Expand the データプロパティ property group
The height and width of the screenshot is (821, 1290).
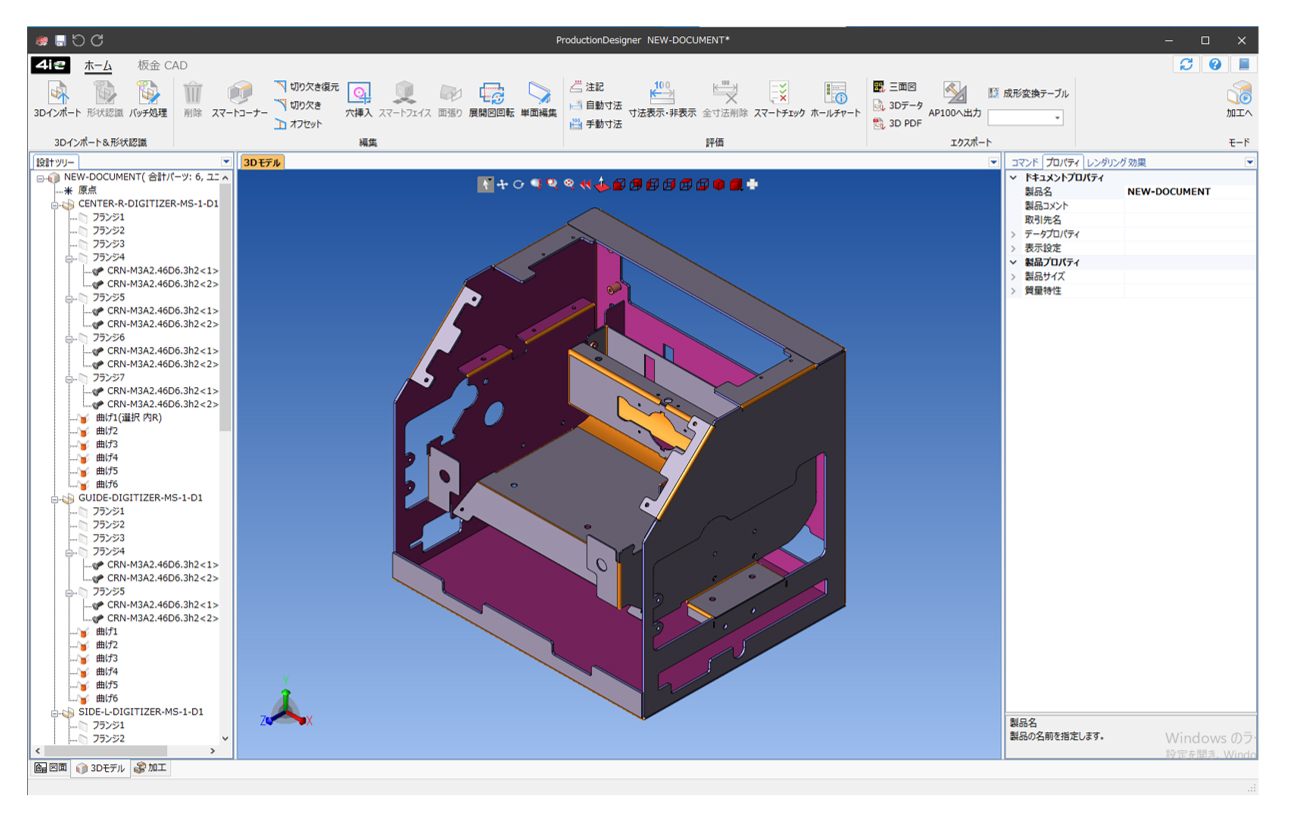pyautogui.click(x=1013, y=234)
